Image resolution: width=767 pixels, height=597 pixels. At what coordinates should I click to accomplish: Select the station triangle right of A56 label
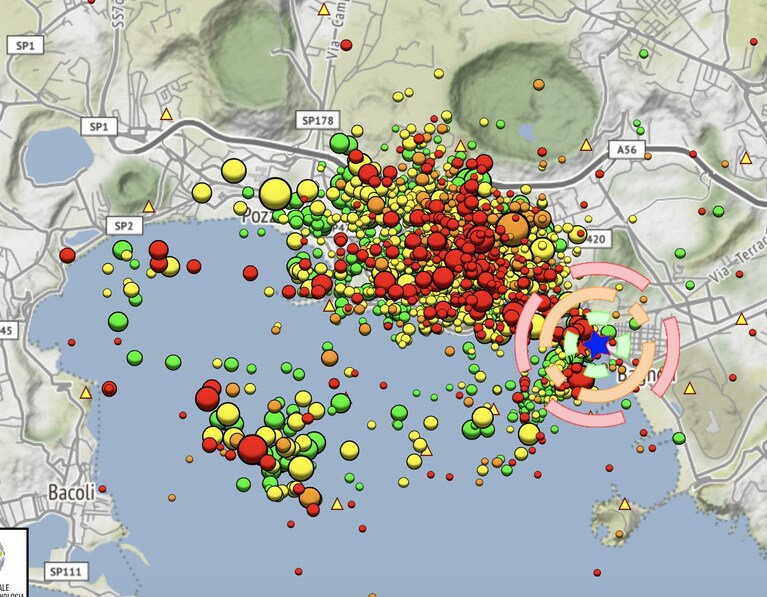click(746, 158)
